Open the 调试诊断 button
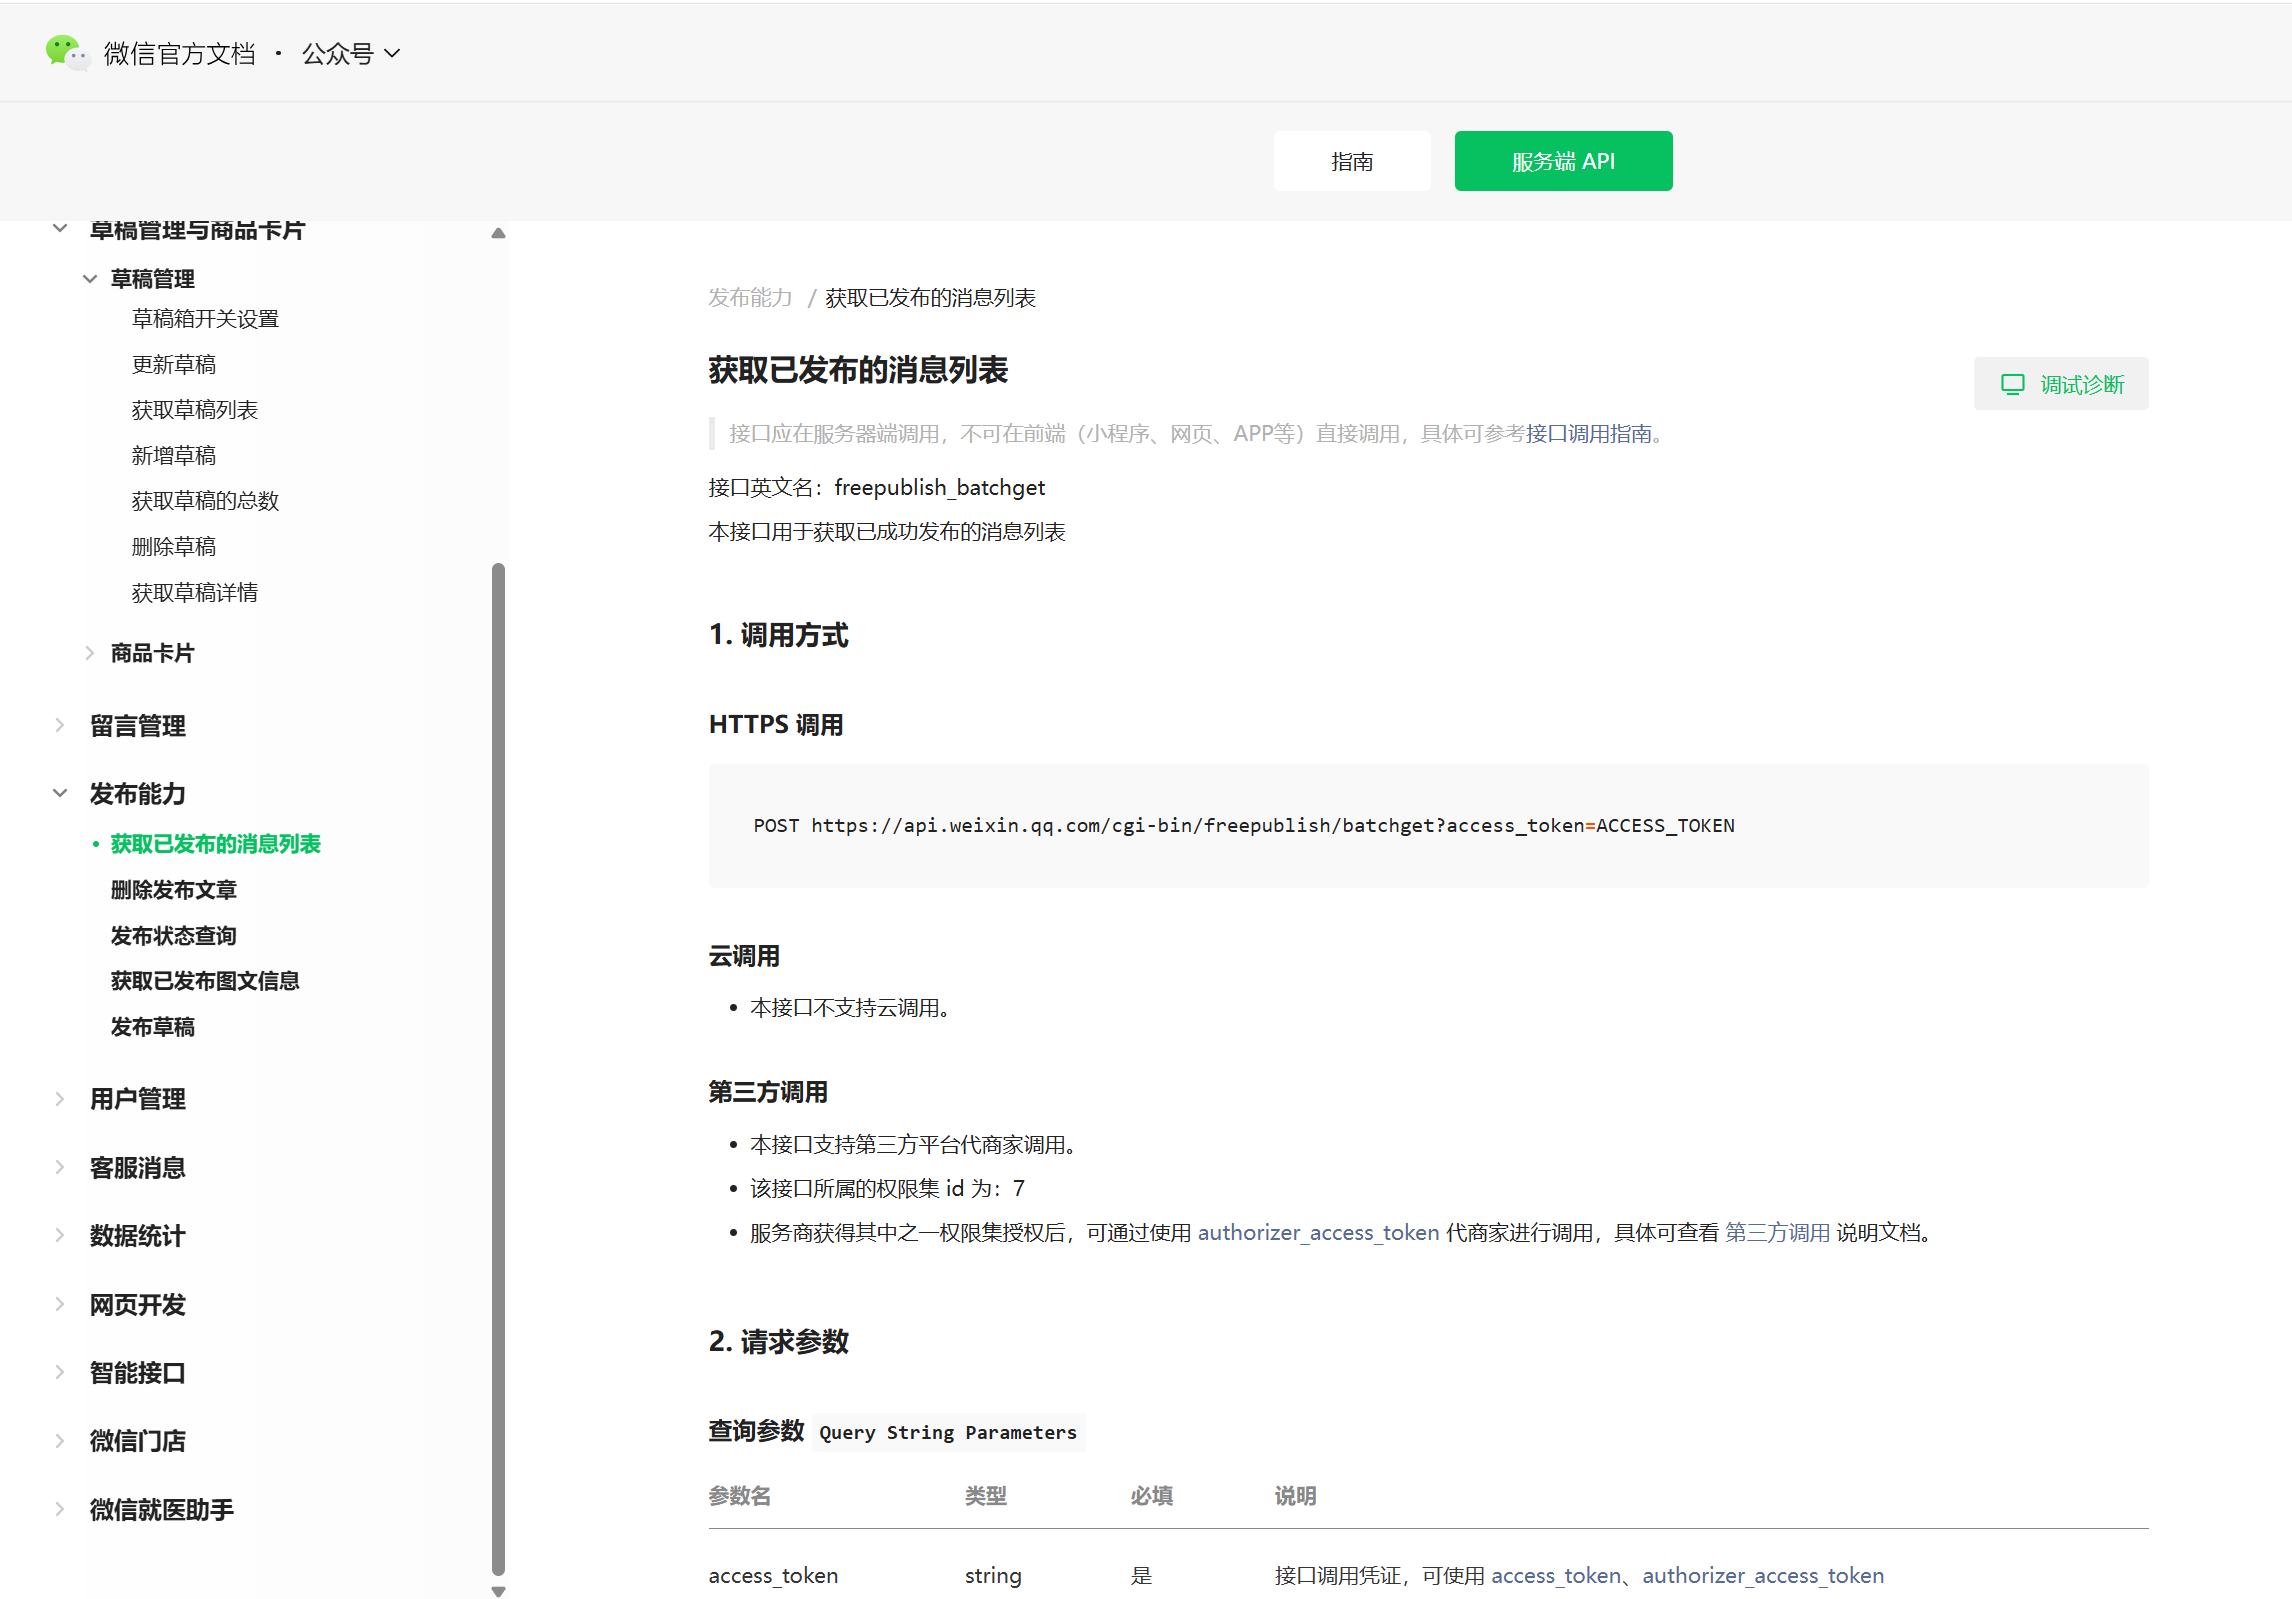 [2060, 384]
